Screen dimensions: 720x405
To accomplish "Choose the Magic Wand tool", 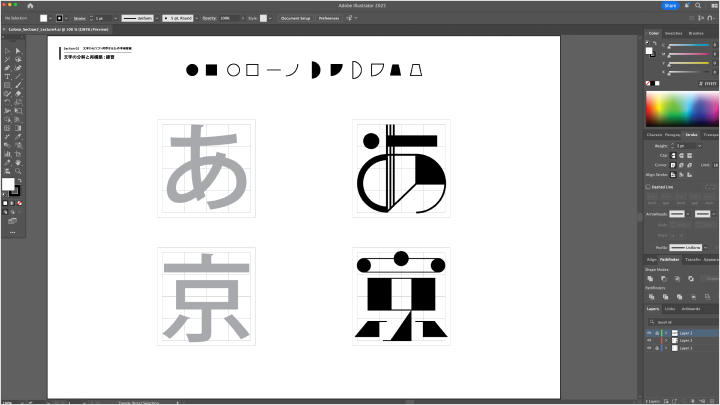I will 7,60.
